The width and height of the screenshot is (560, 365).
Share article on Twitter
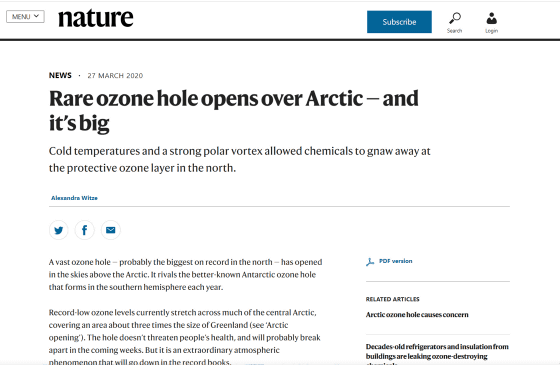(59, 230)
